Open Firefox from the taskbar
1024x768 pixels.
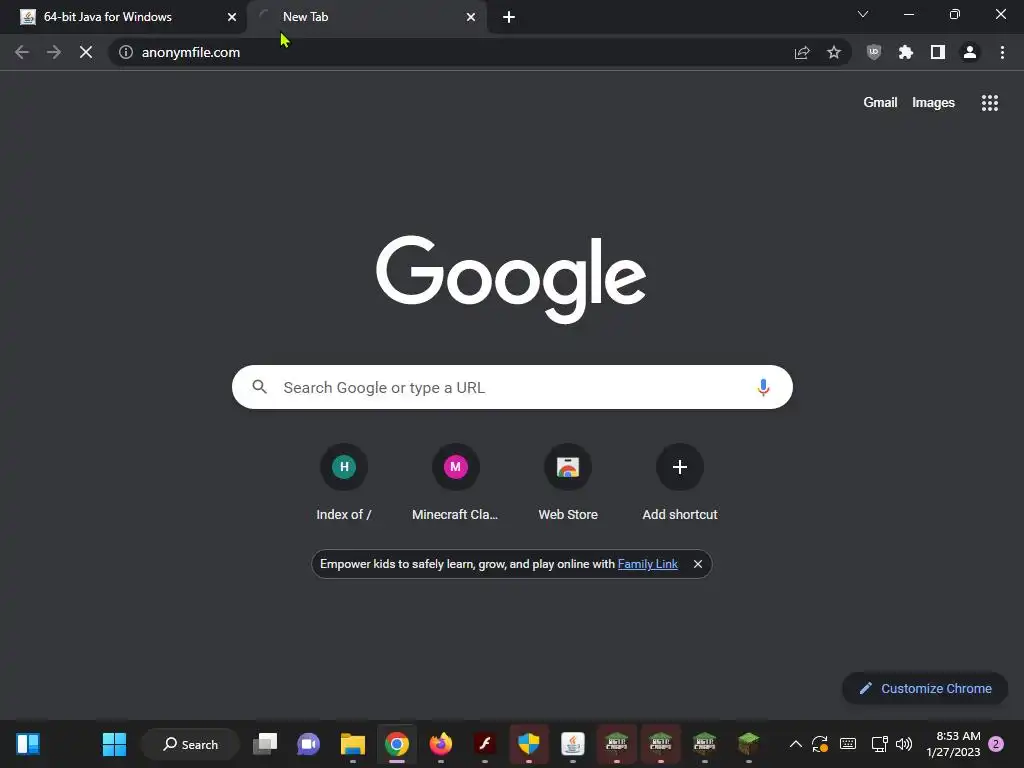tap(441, 744)
